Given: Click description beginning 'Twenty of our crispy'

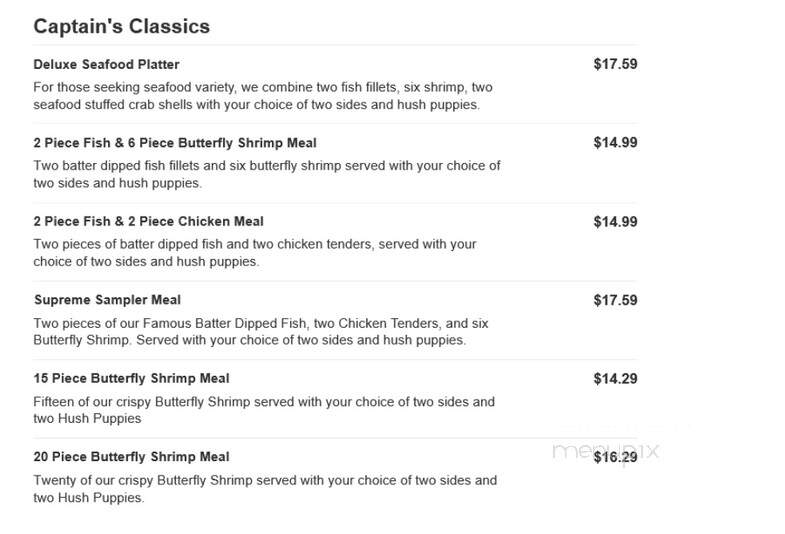Looking at the screenshot, I should click(265, 489).
